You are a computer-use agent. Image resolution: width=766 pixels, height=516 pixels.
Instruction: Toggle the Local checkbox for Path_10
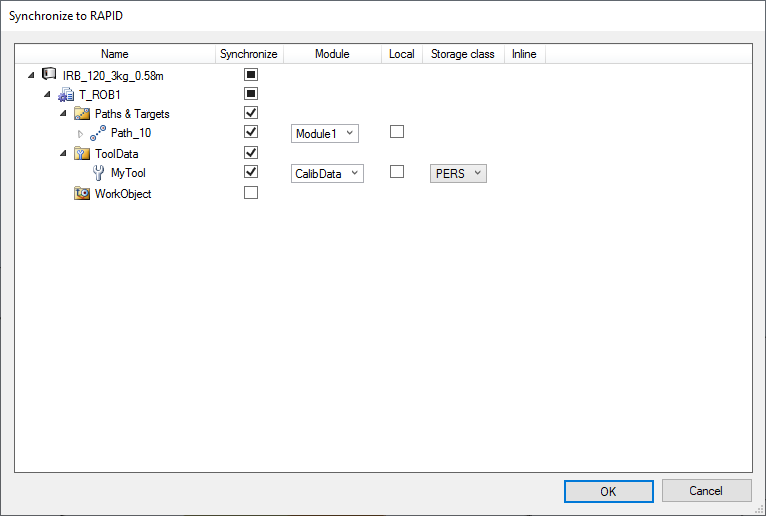[397, 132]
